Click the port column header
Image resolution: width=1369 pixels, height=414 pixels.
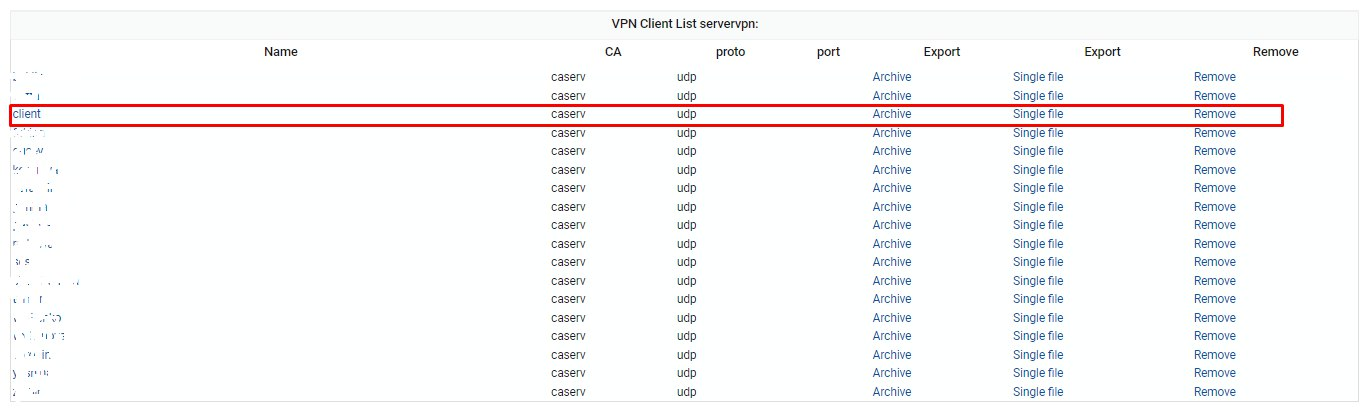828,52
